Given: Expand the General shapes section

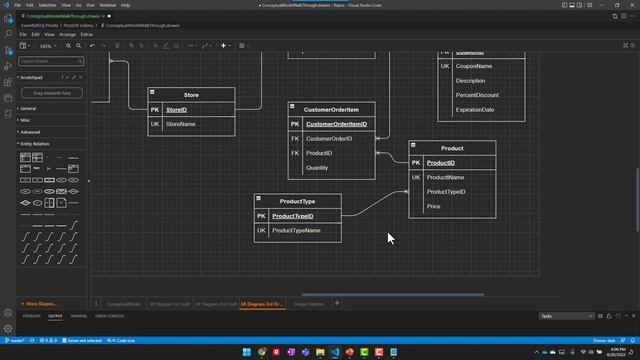Looking at the screenshot, I should click(x=27, y=109).
